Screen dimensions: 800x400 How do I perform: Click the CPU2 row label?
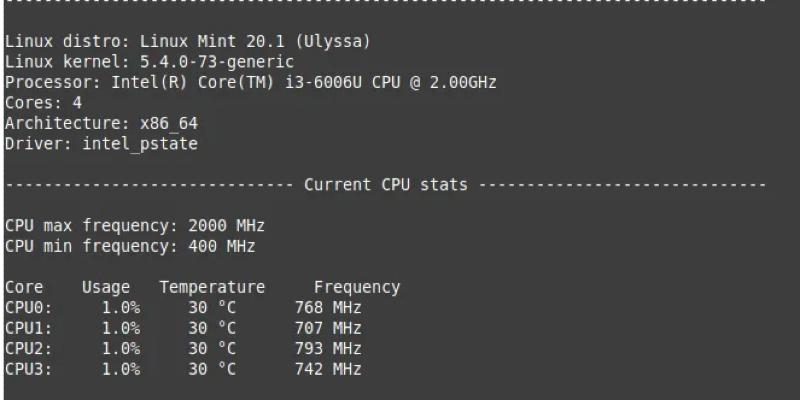(28, 349)
